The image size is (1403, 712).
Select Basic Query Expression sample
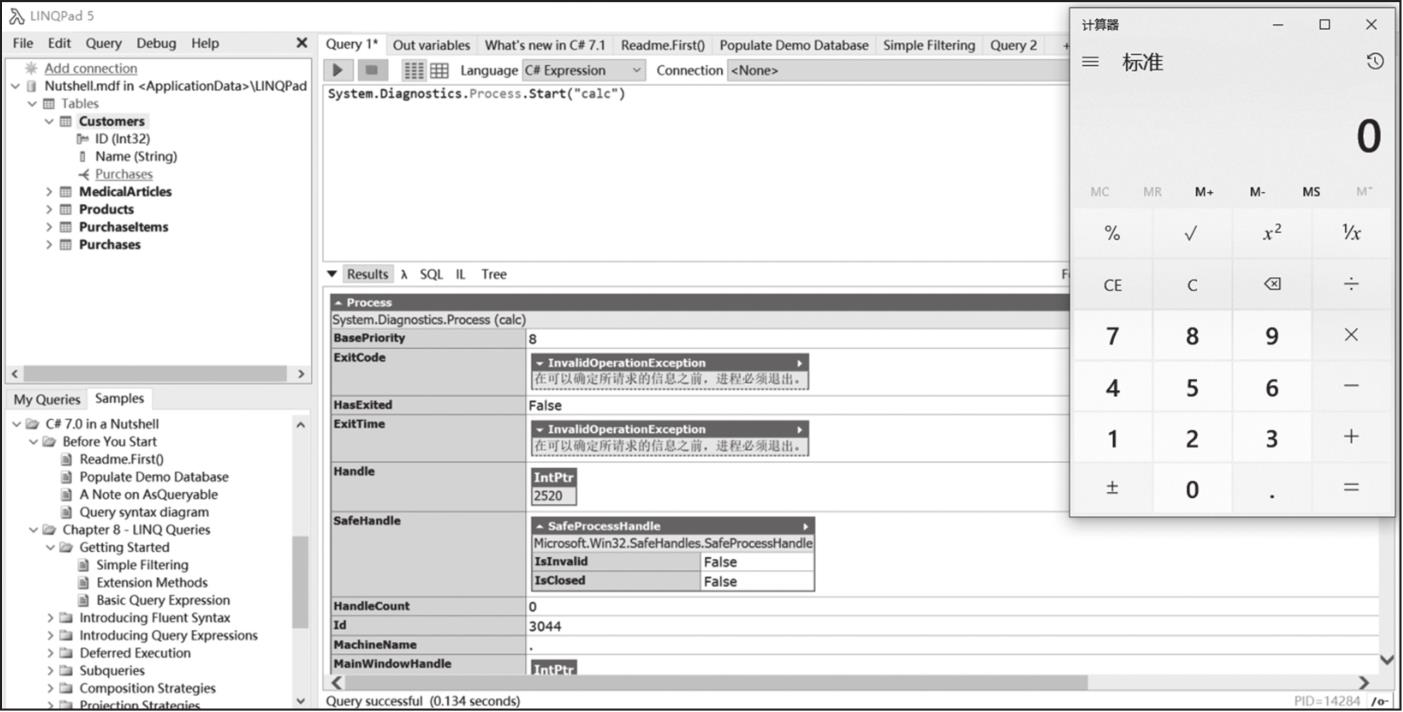click(x=163, y=600)
